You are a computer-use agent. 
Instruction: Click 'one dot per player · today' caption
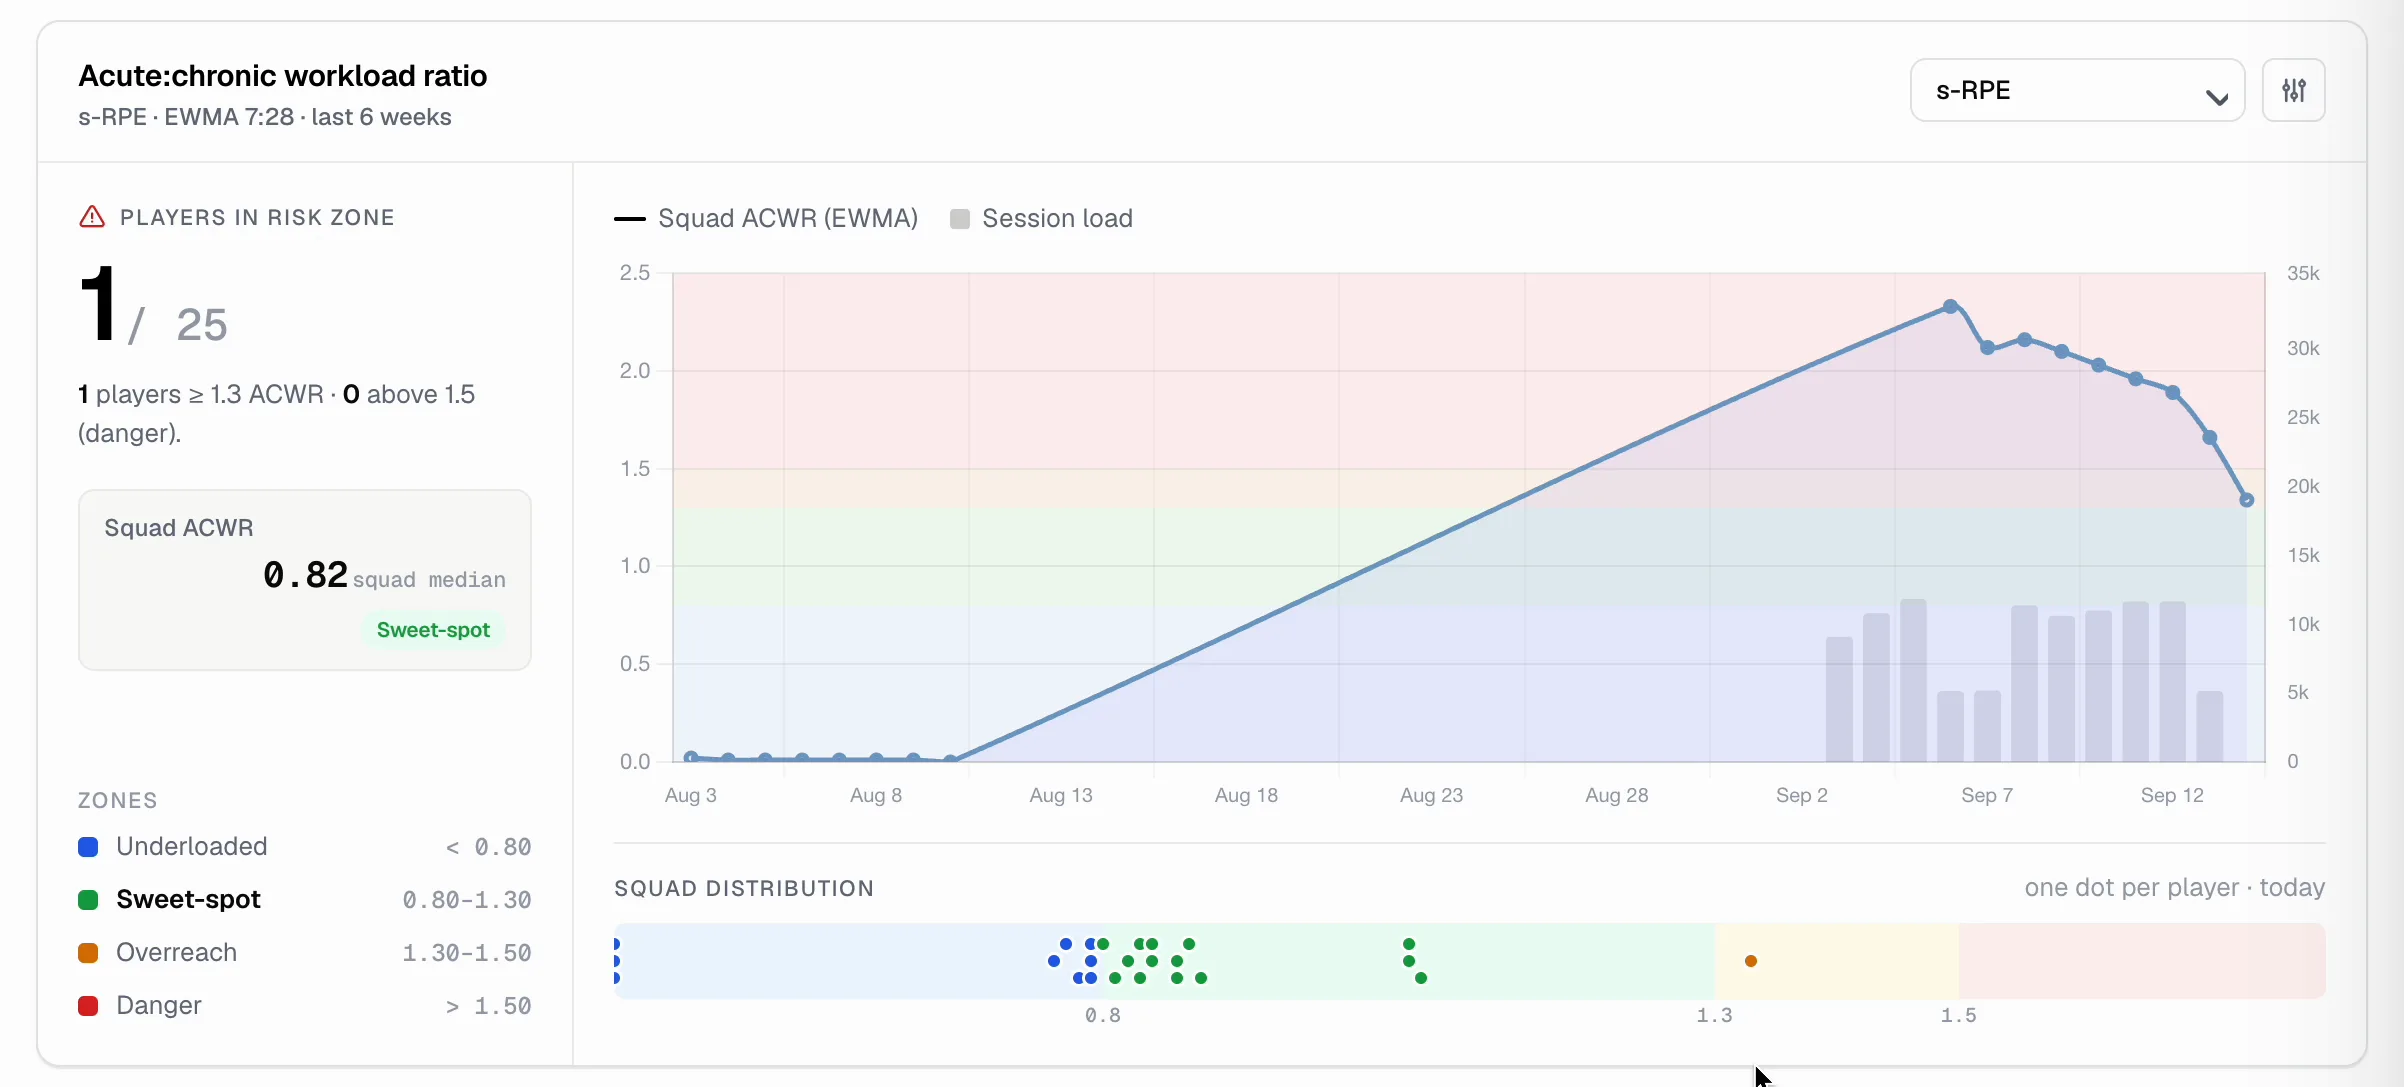[2175, 888]
